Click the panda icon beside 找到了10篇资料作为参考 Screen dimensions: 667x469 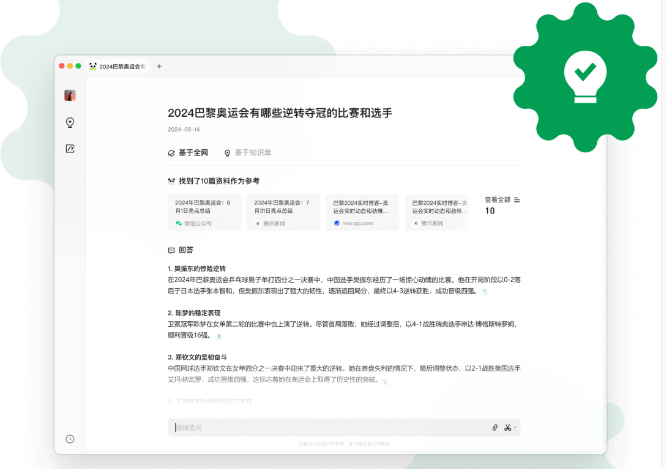(x=171, y=181)
